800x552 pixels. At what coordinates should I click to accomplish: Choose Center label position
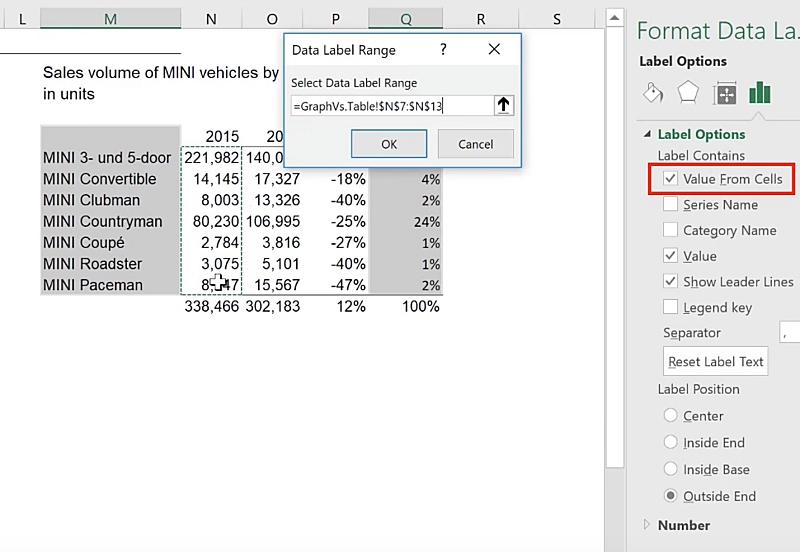(x=670, y=416)
